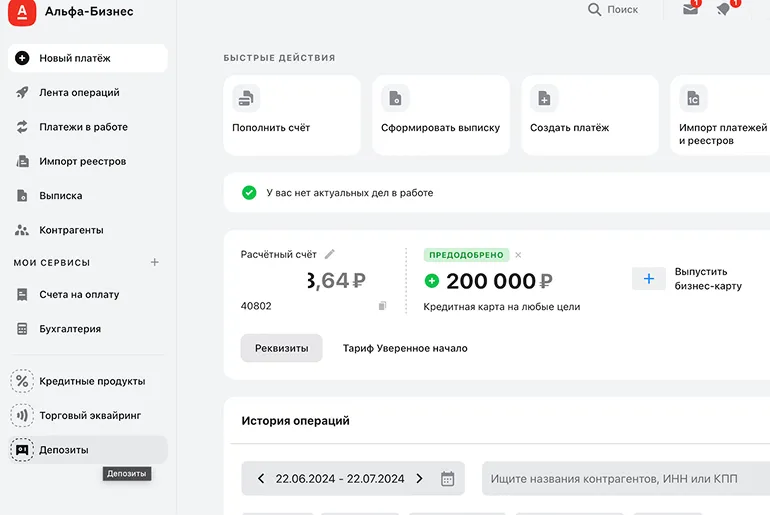This screenshot has width=770, height=515.
Task: Click the blue plus button to issue business card
Action: tap(649, 278)
